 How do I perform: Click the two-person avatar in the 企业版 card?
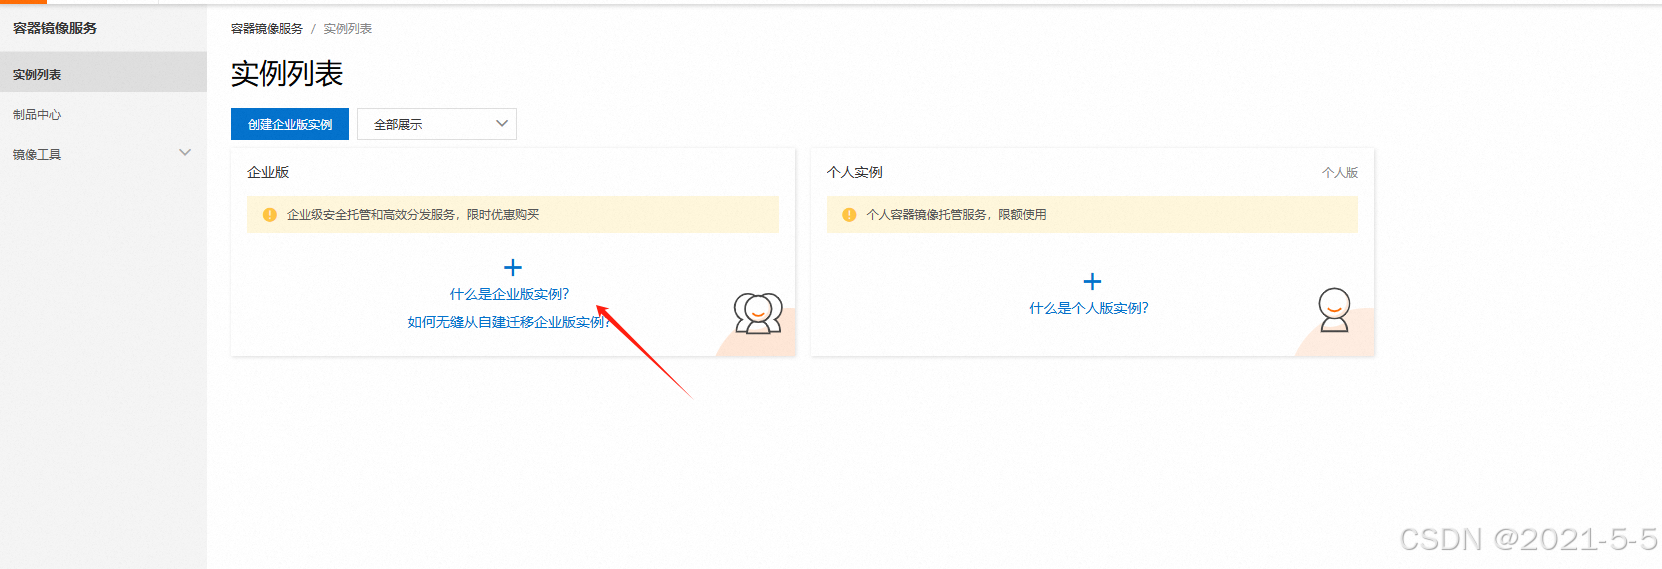(x=758, y=313)
